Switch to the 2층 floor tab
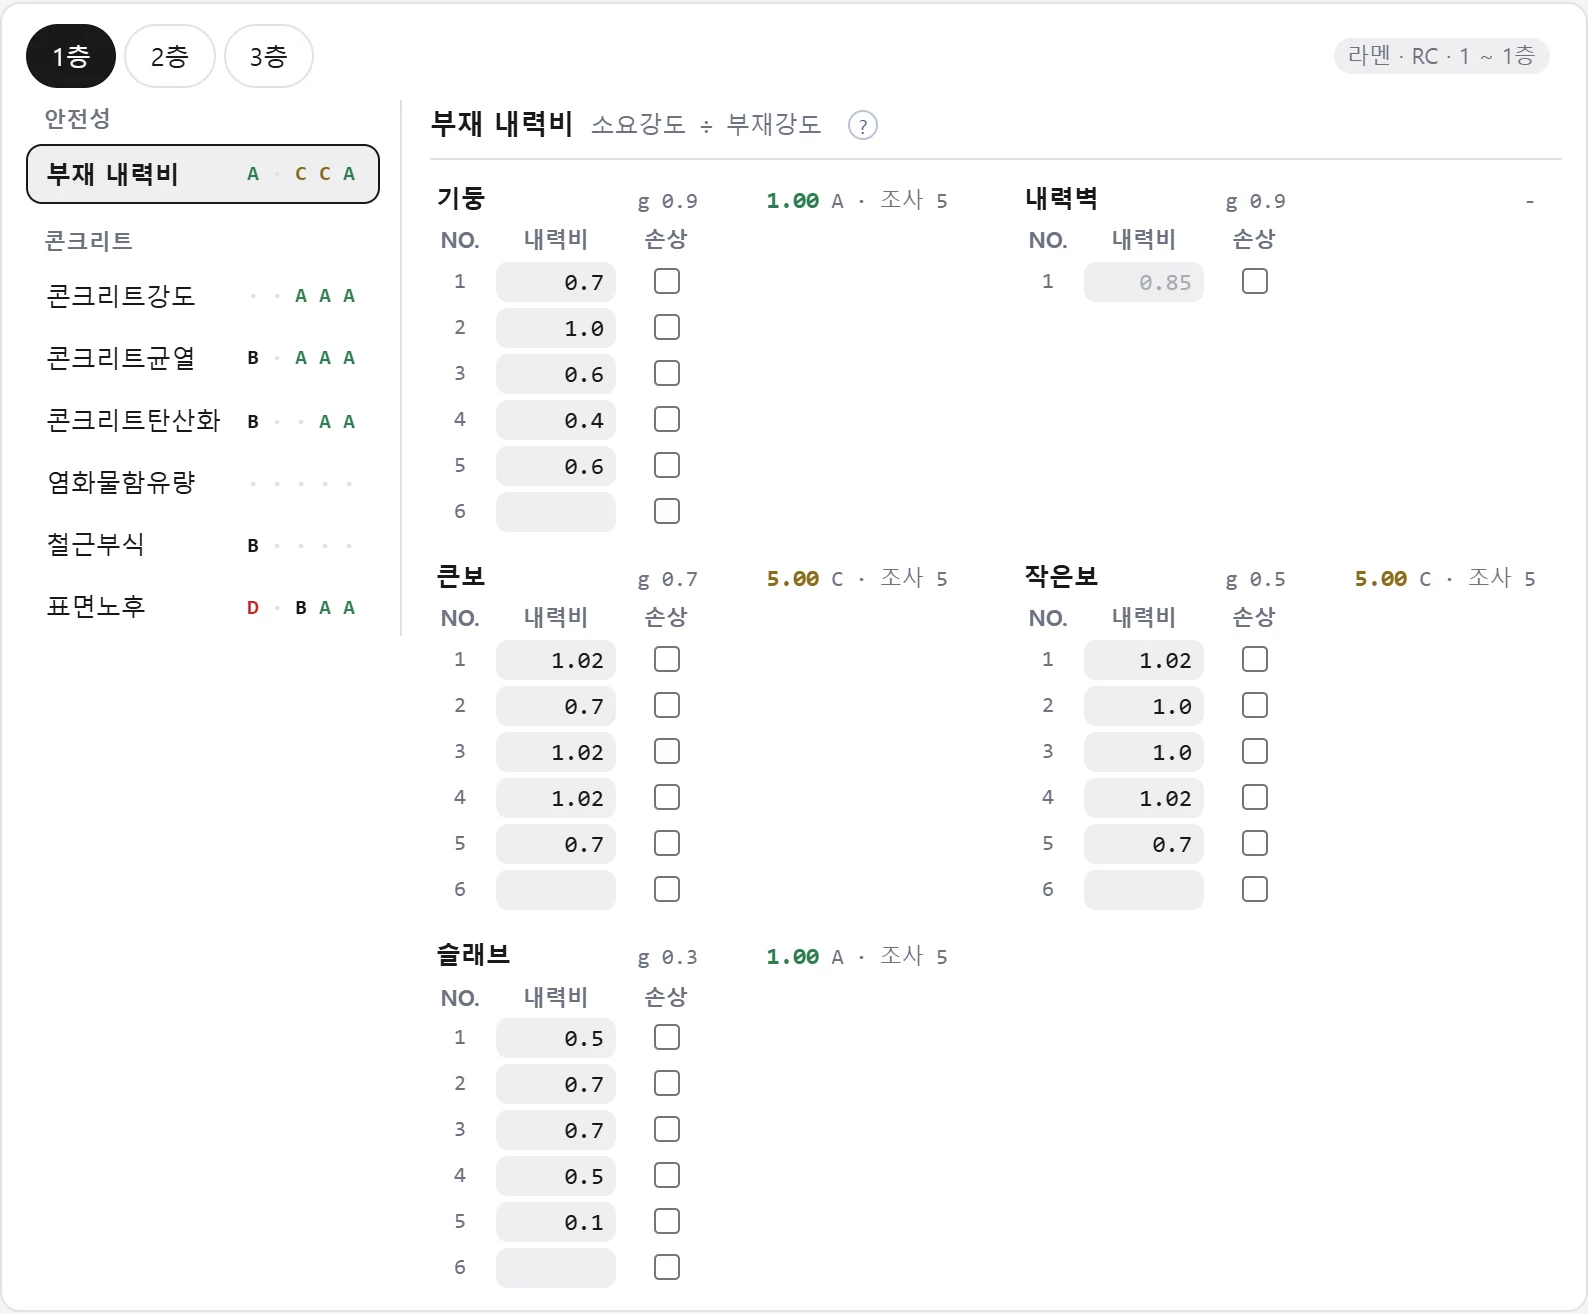 [x=170, y=56]
